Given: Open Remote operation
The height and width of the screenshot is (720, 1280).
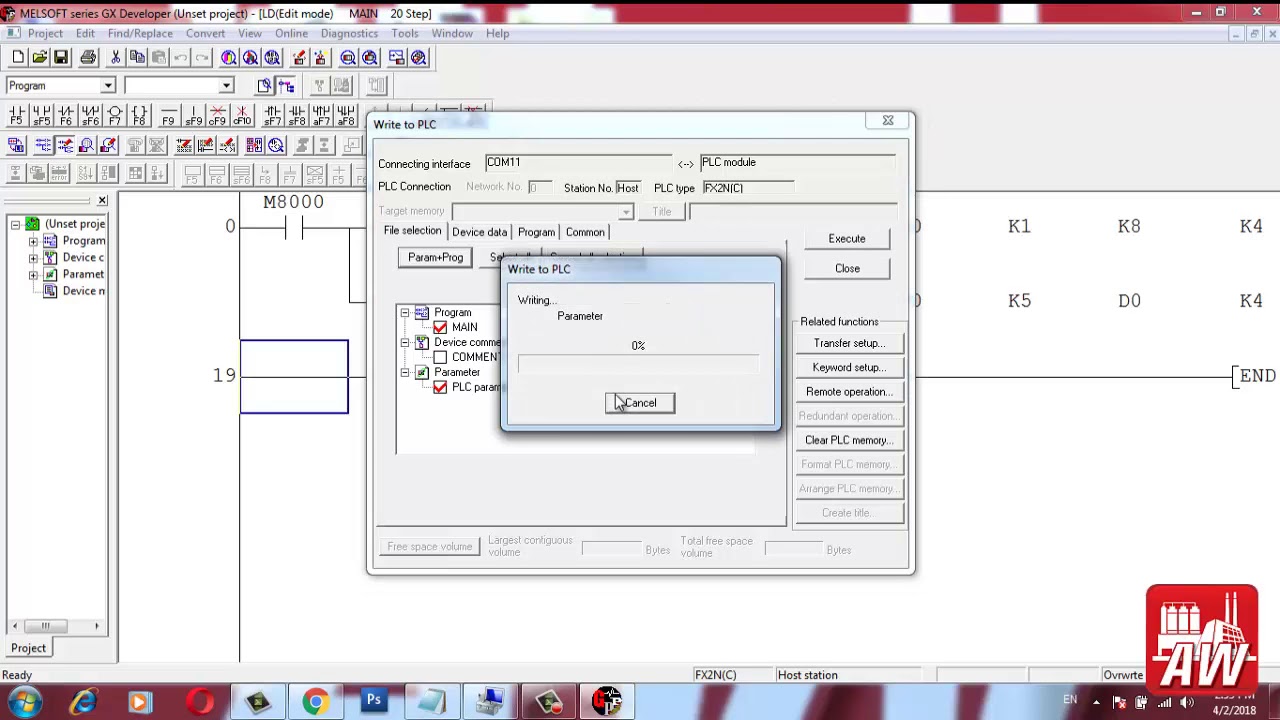Looking at the screenshot, I should coord(849,392).
